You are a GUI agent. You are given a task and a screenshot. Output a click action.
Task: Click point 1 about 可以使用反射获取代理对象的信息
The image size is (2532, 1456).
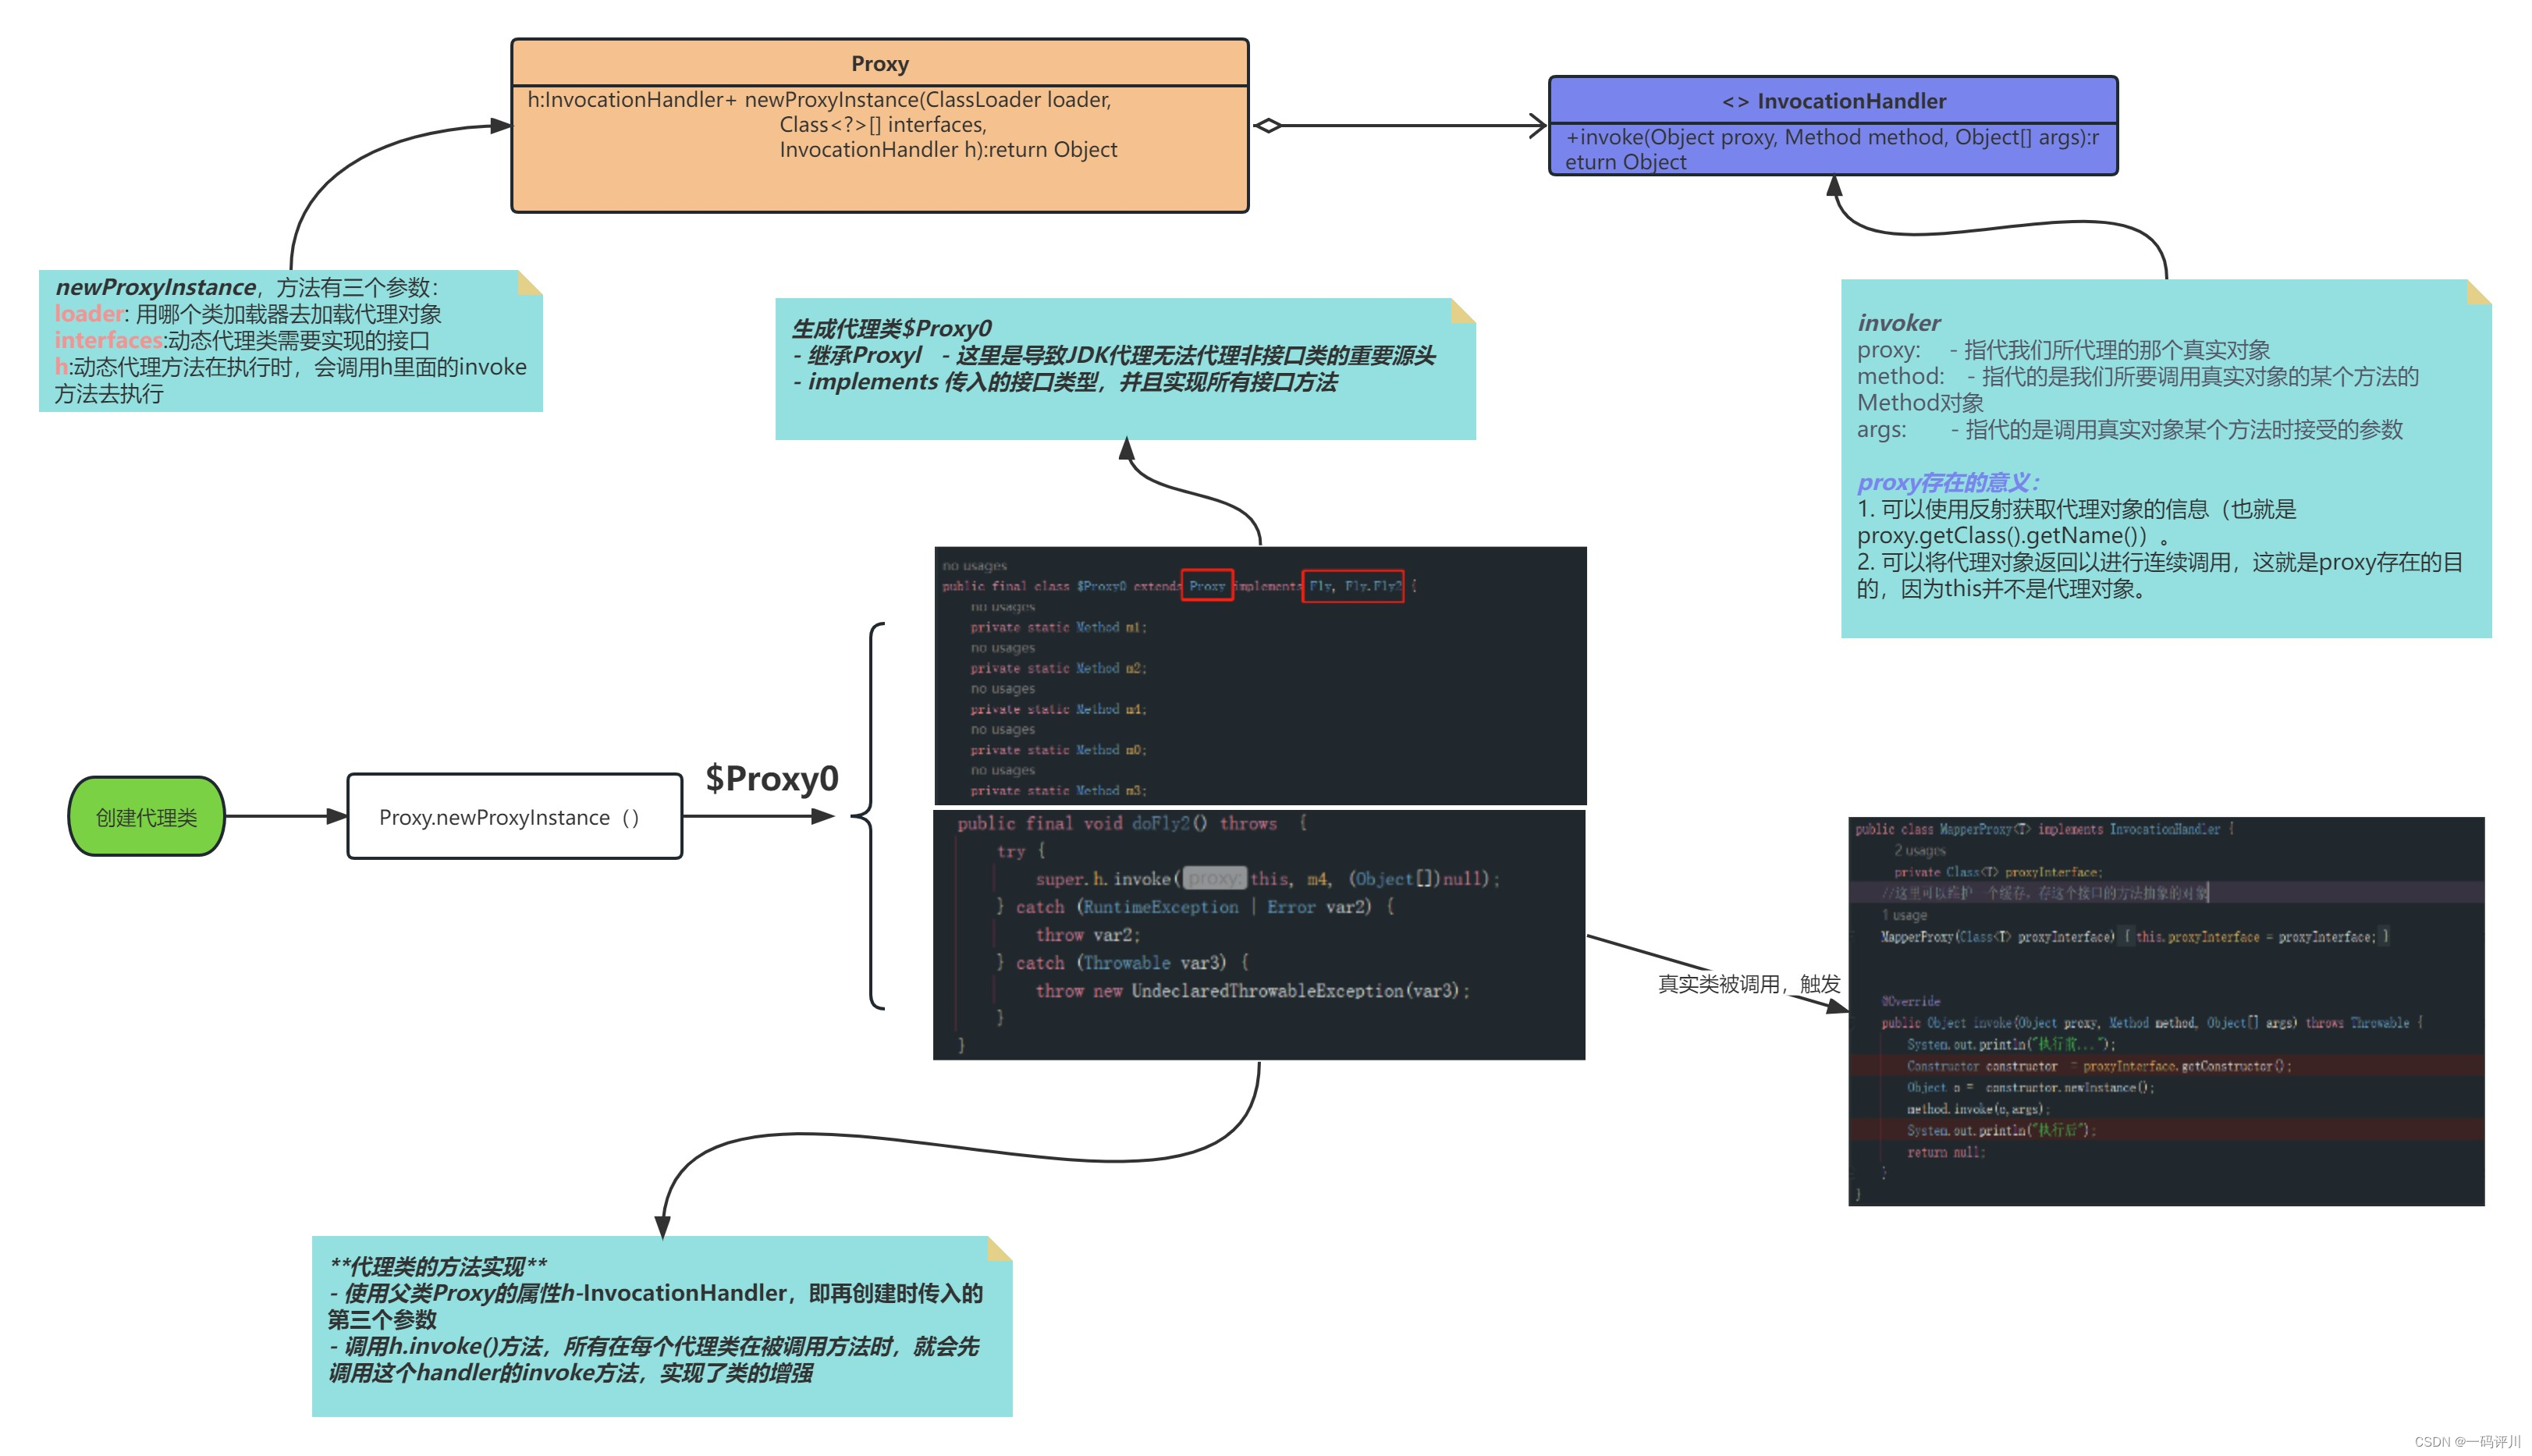pos(2076,522)
